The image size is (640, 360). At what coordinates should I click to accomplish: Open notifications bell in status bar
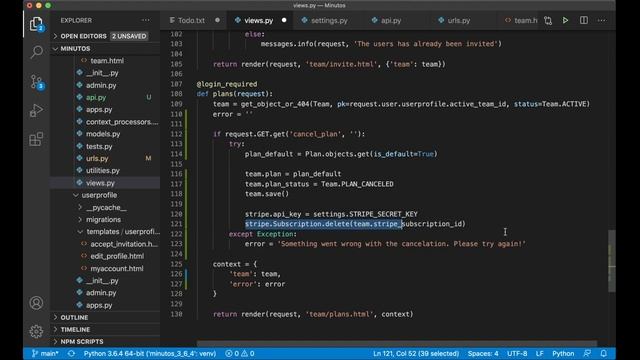tap(604, 353)
